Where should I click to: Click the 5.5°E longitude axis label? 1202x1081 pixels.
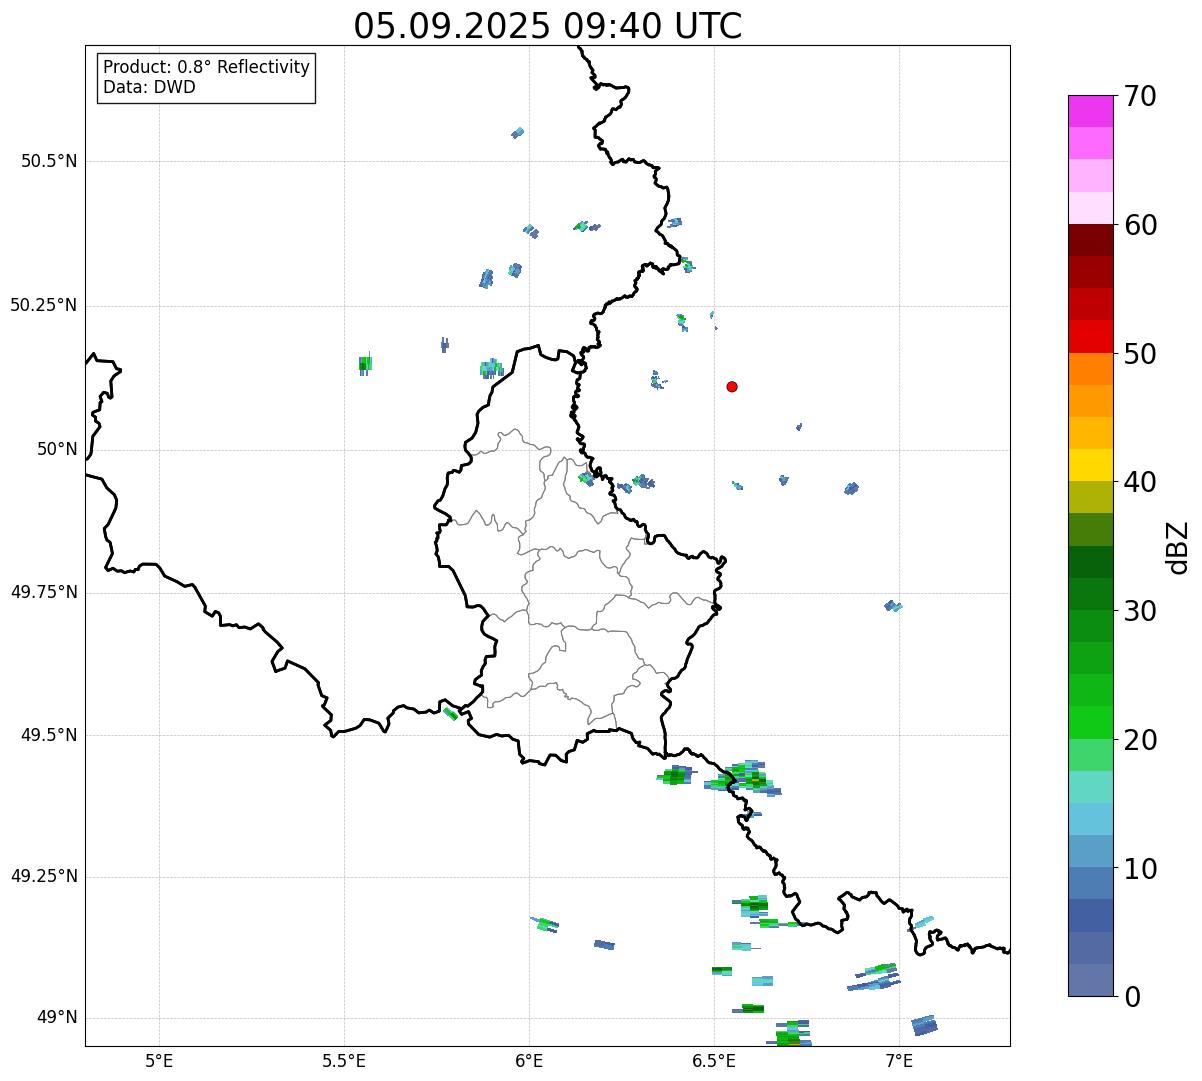pyautogui.click(x=344, y=1060)
